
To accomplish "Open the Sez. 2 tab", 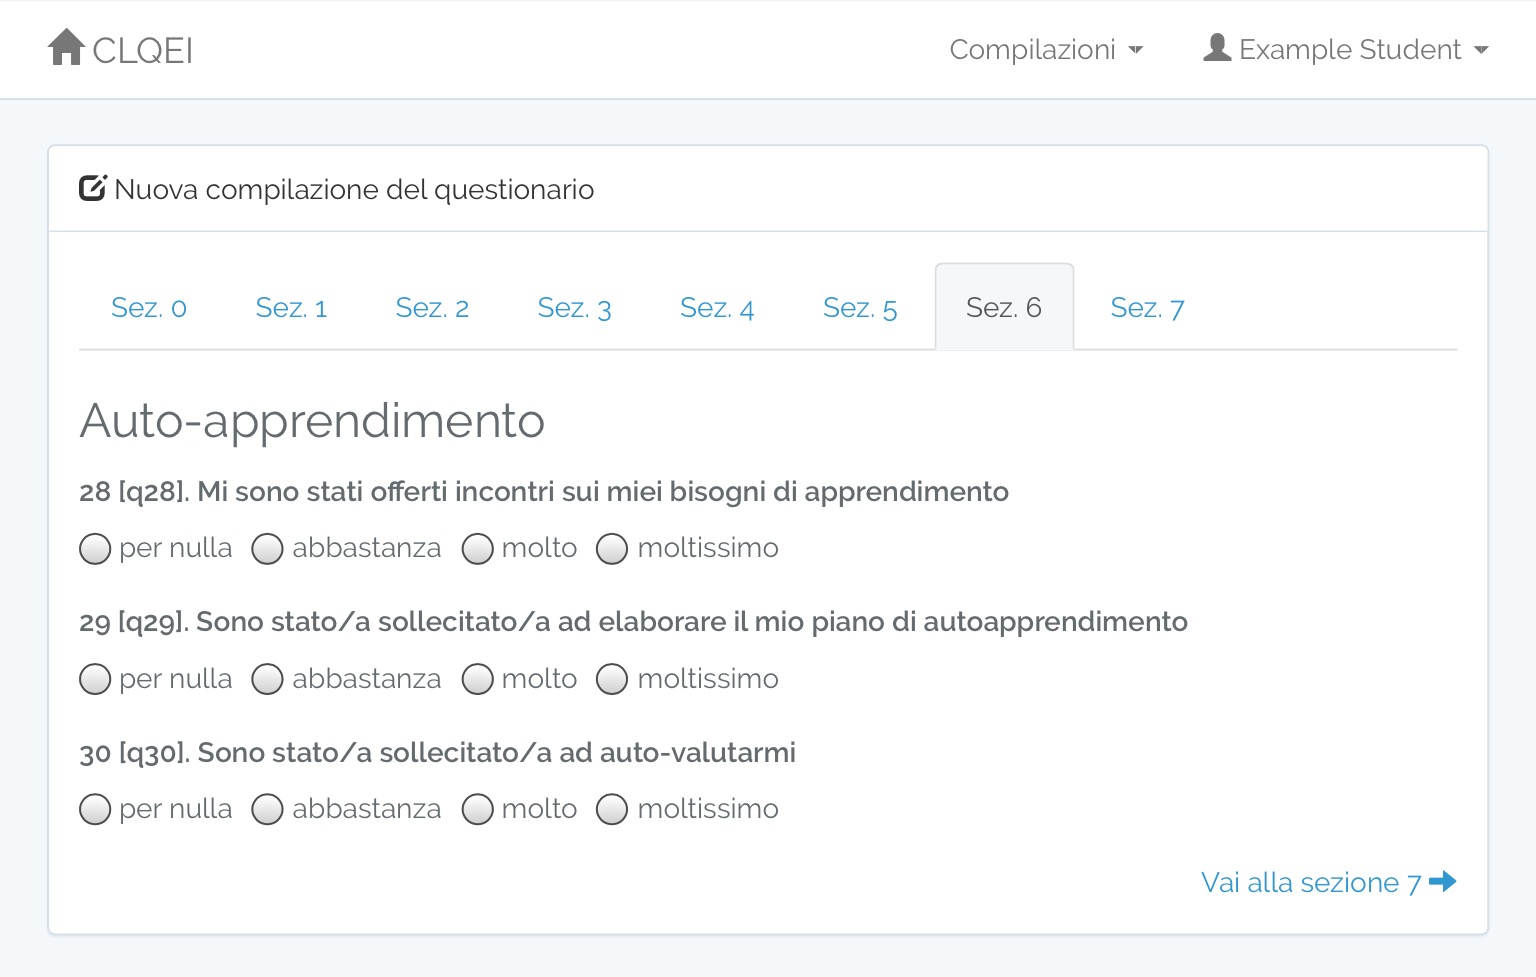I will coord(432,307).
